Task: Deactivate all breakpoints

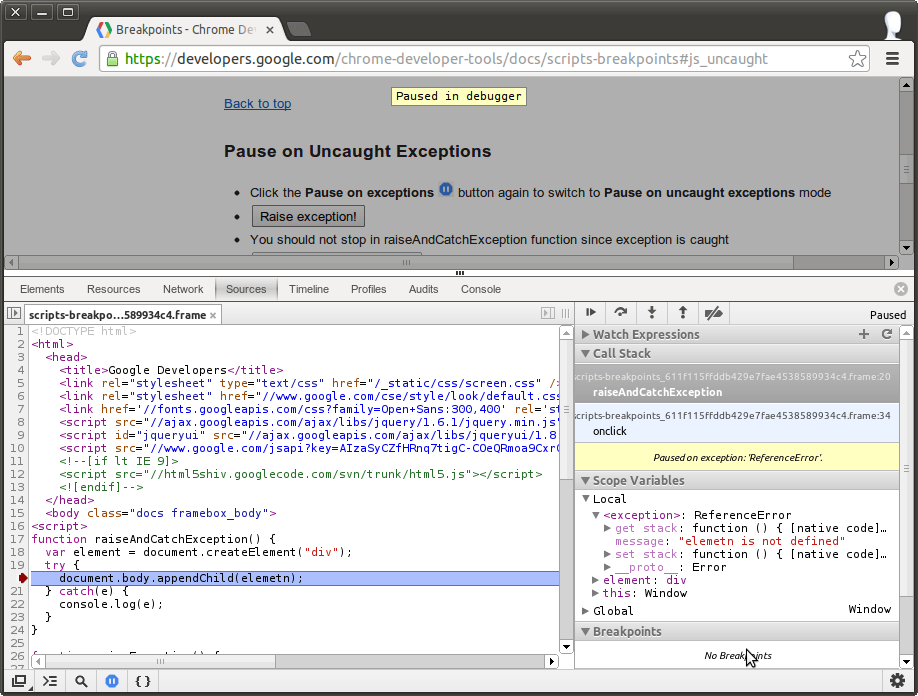Action: (713, 314)
